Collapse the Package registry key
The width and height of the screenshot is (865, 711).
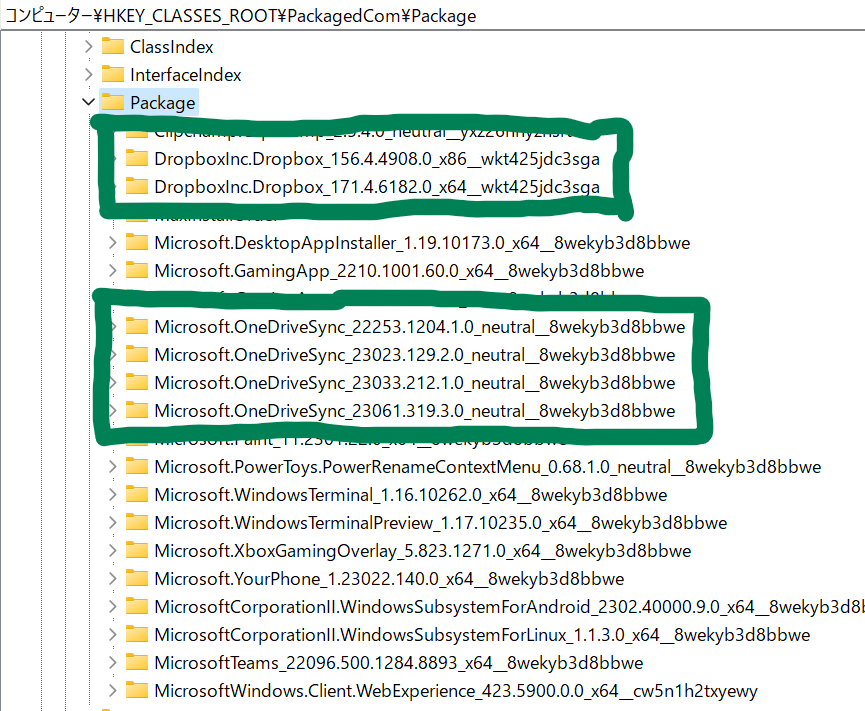point(88,102)
